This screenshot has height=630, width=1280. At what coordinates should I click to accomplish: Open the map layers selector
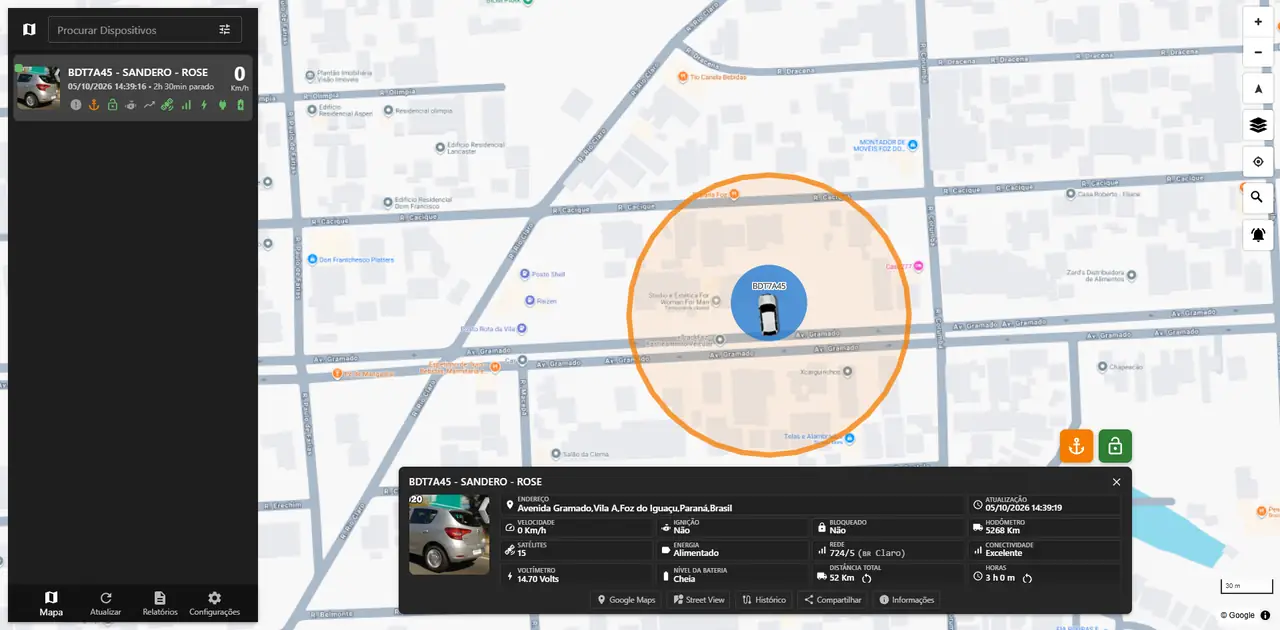click(1258, 126)
